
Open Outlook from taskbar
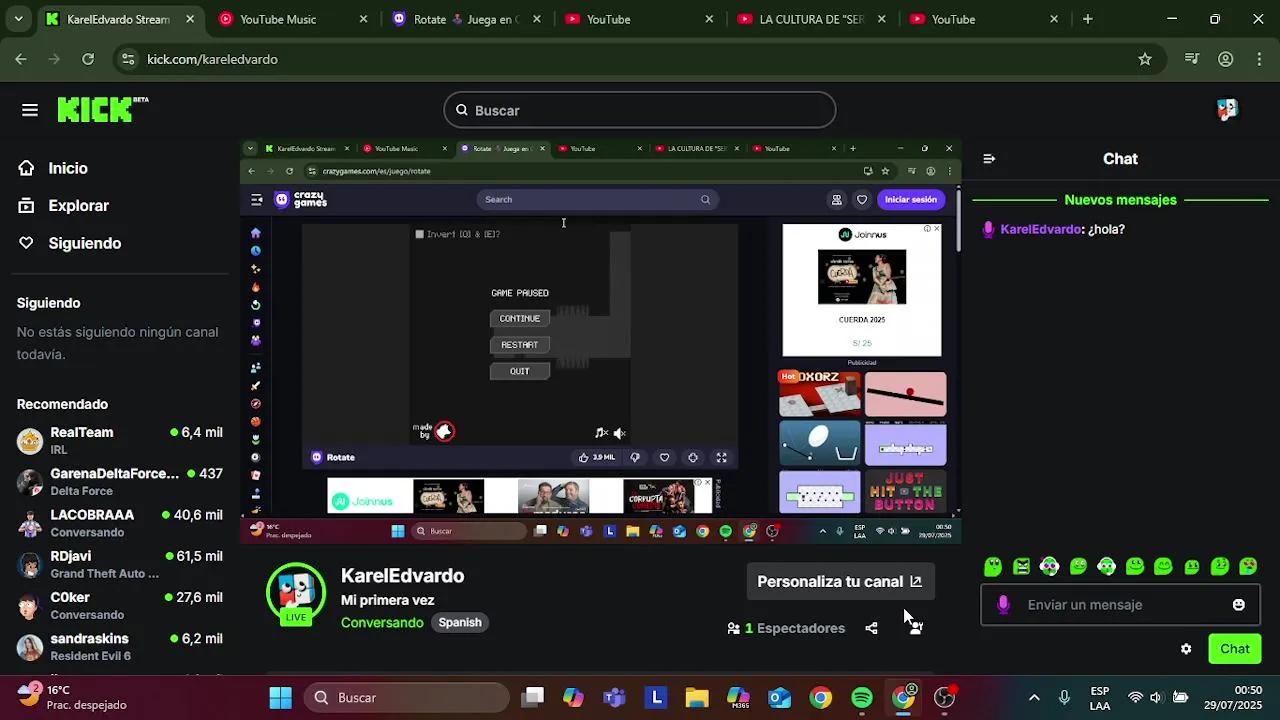[779, 697]
